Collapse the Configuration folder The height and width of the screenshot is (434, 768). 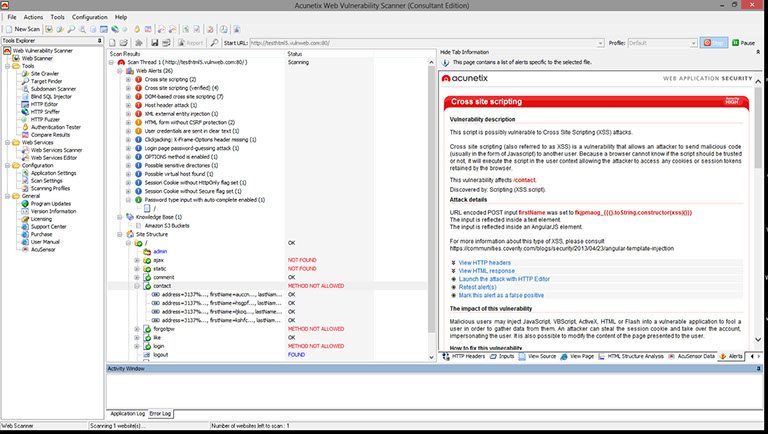click(7, 166)
